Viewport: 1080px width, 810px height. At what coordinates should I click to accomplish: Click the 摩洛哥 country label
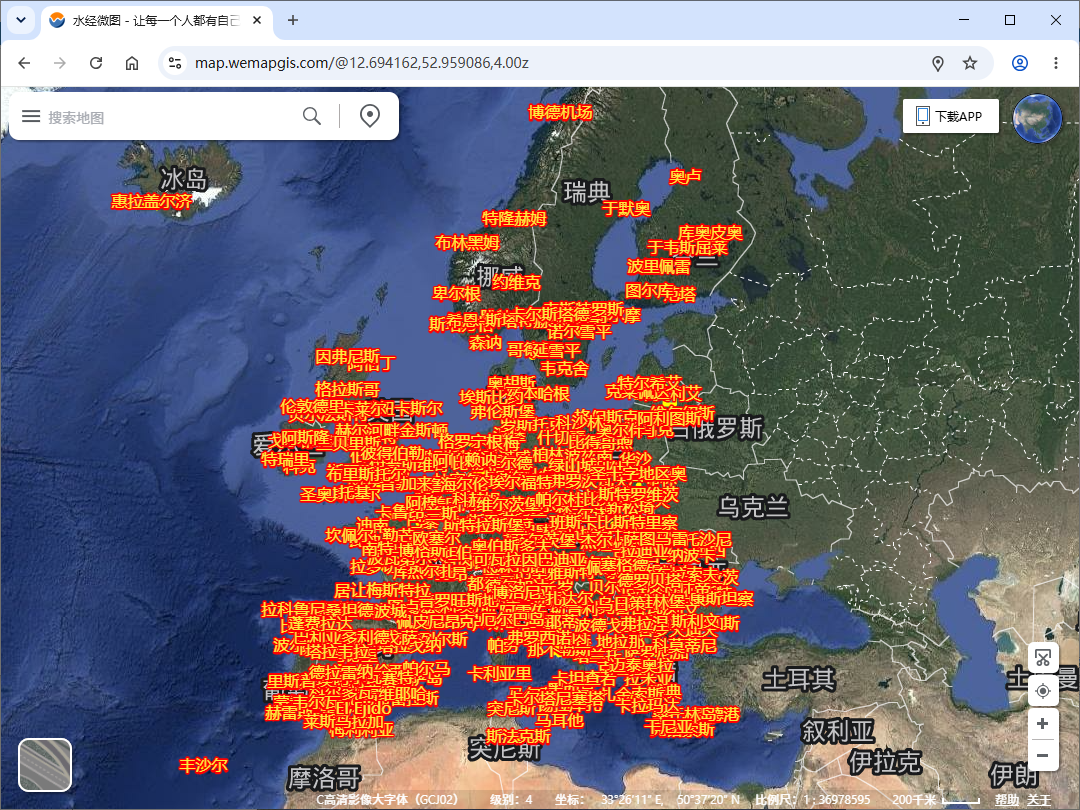click(x=324, y=778)
